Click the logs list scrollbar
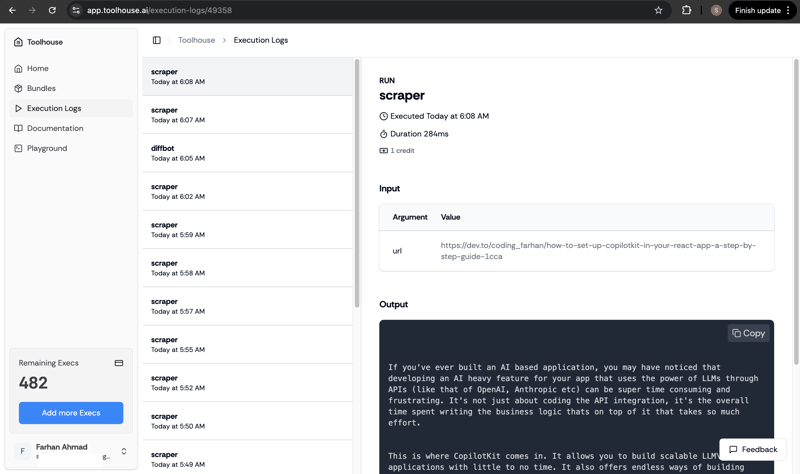 357,183
